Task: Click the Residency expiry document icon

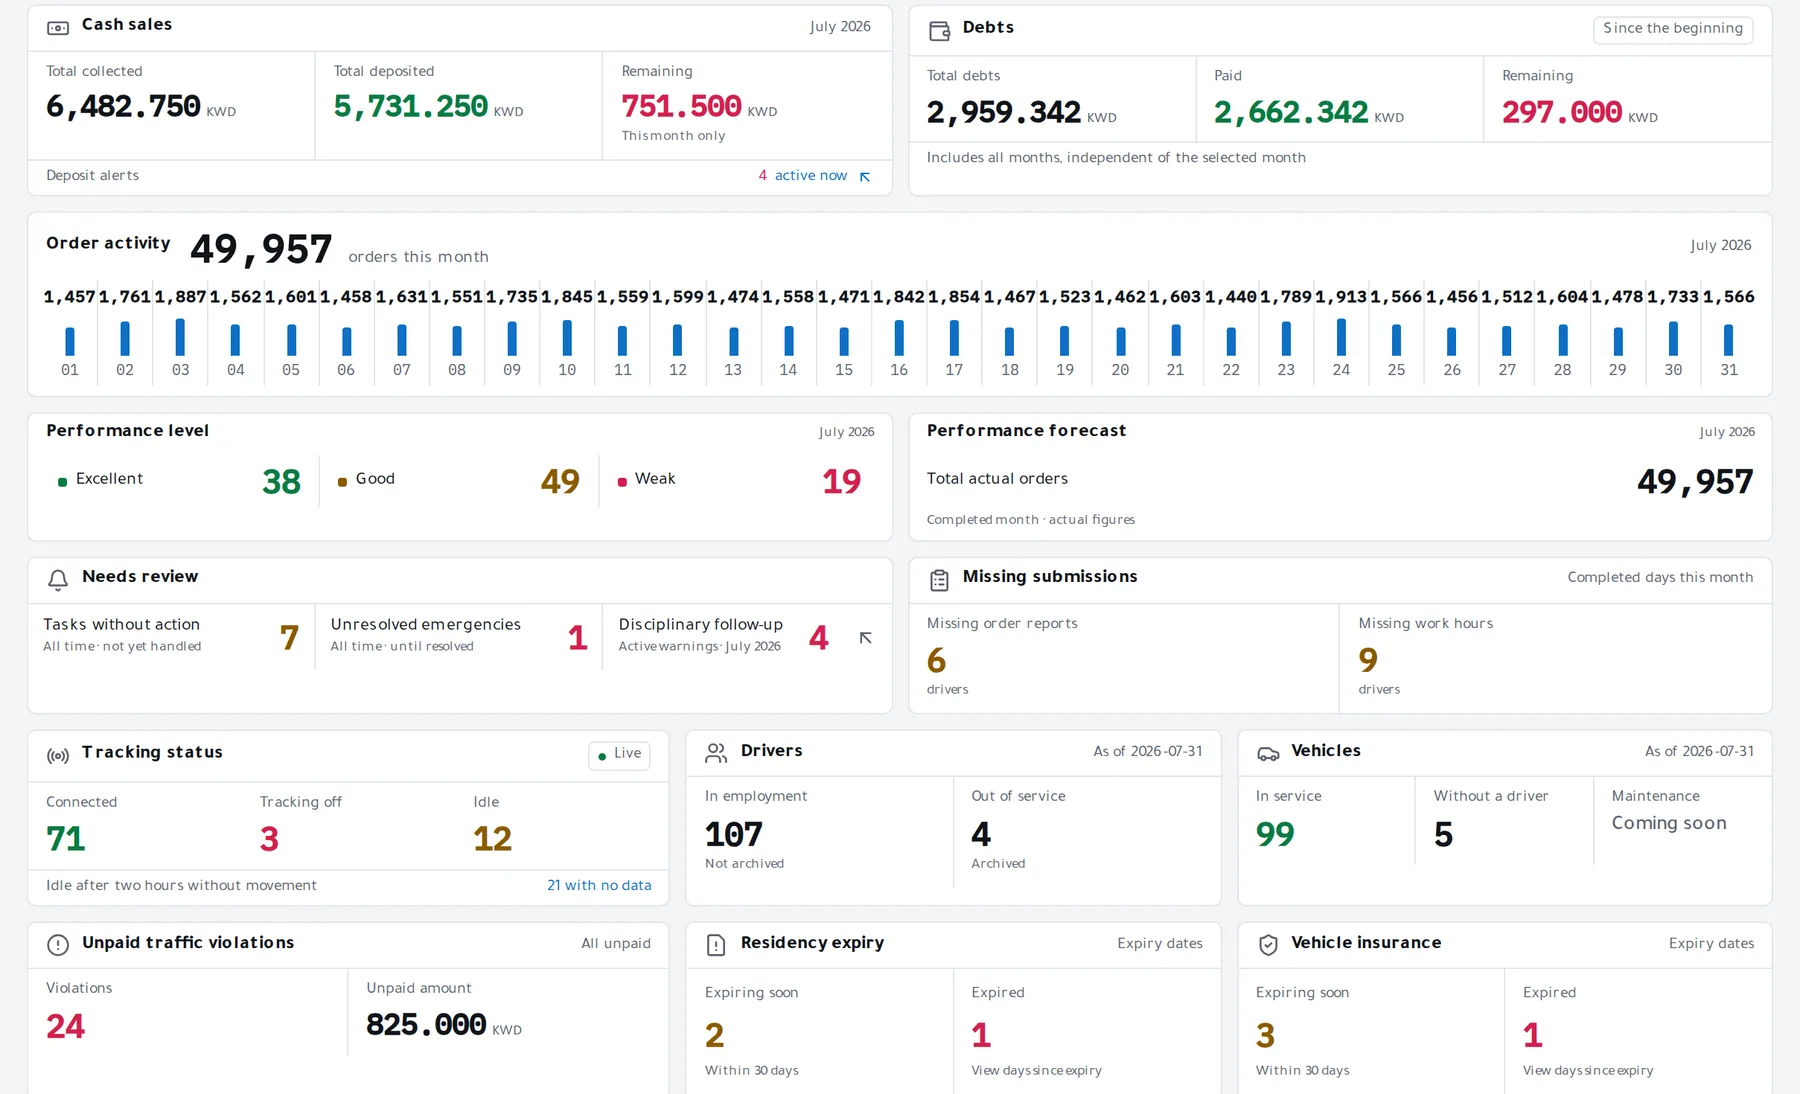Action: tap(716, 945)
